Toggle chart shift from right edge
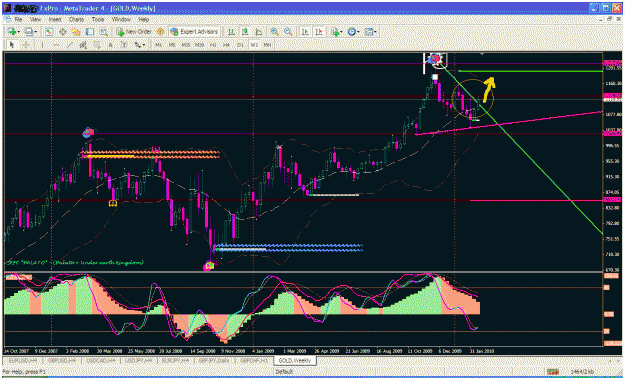This screenshot has width=625, height=378. (x=319, y=32)
